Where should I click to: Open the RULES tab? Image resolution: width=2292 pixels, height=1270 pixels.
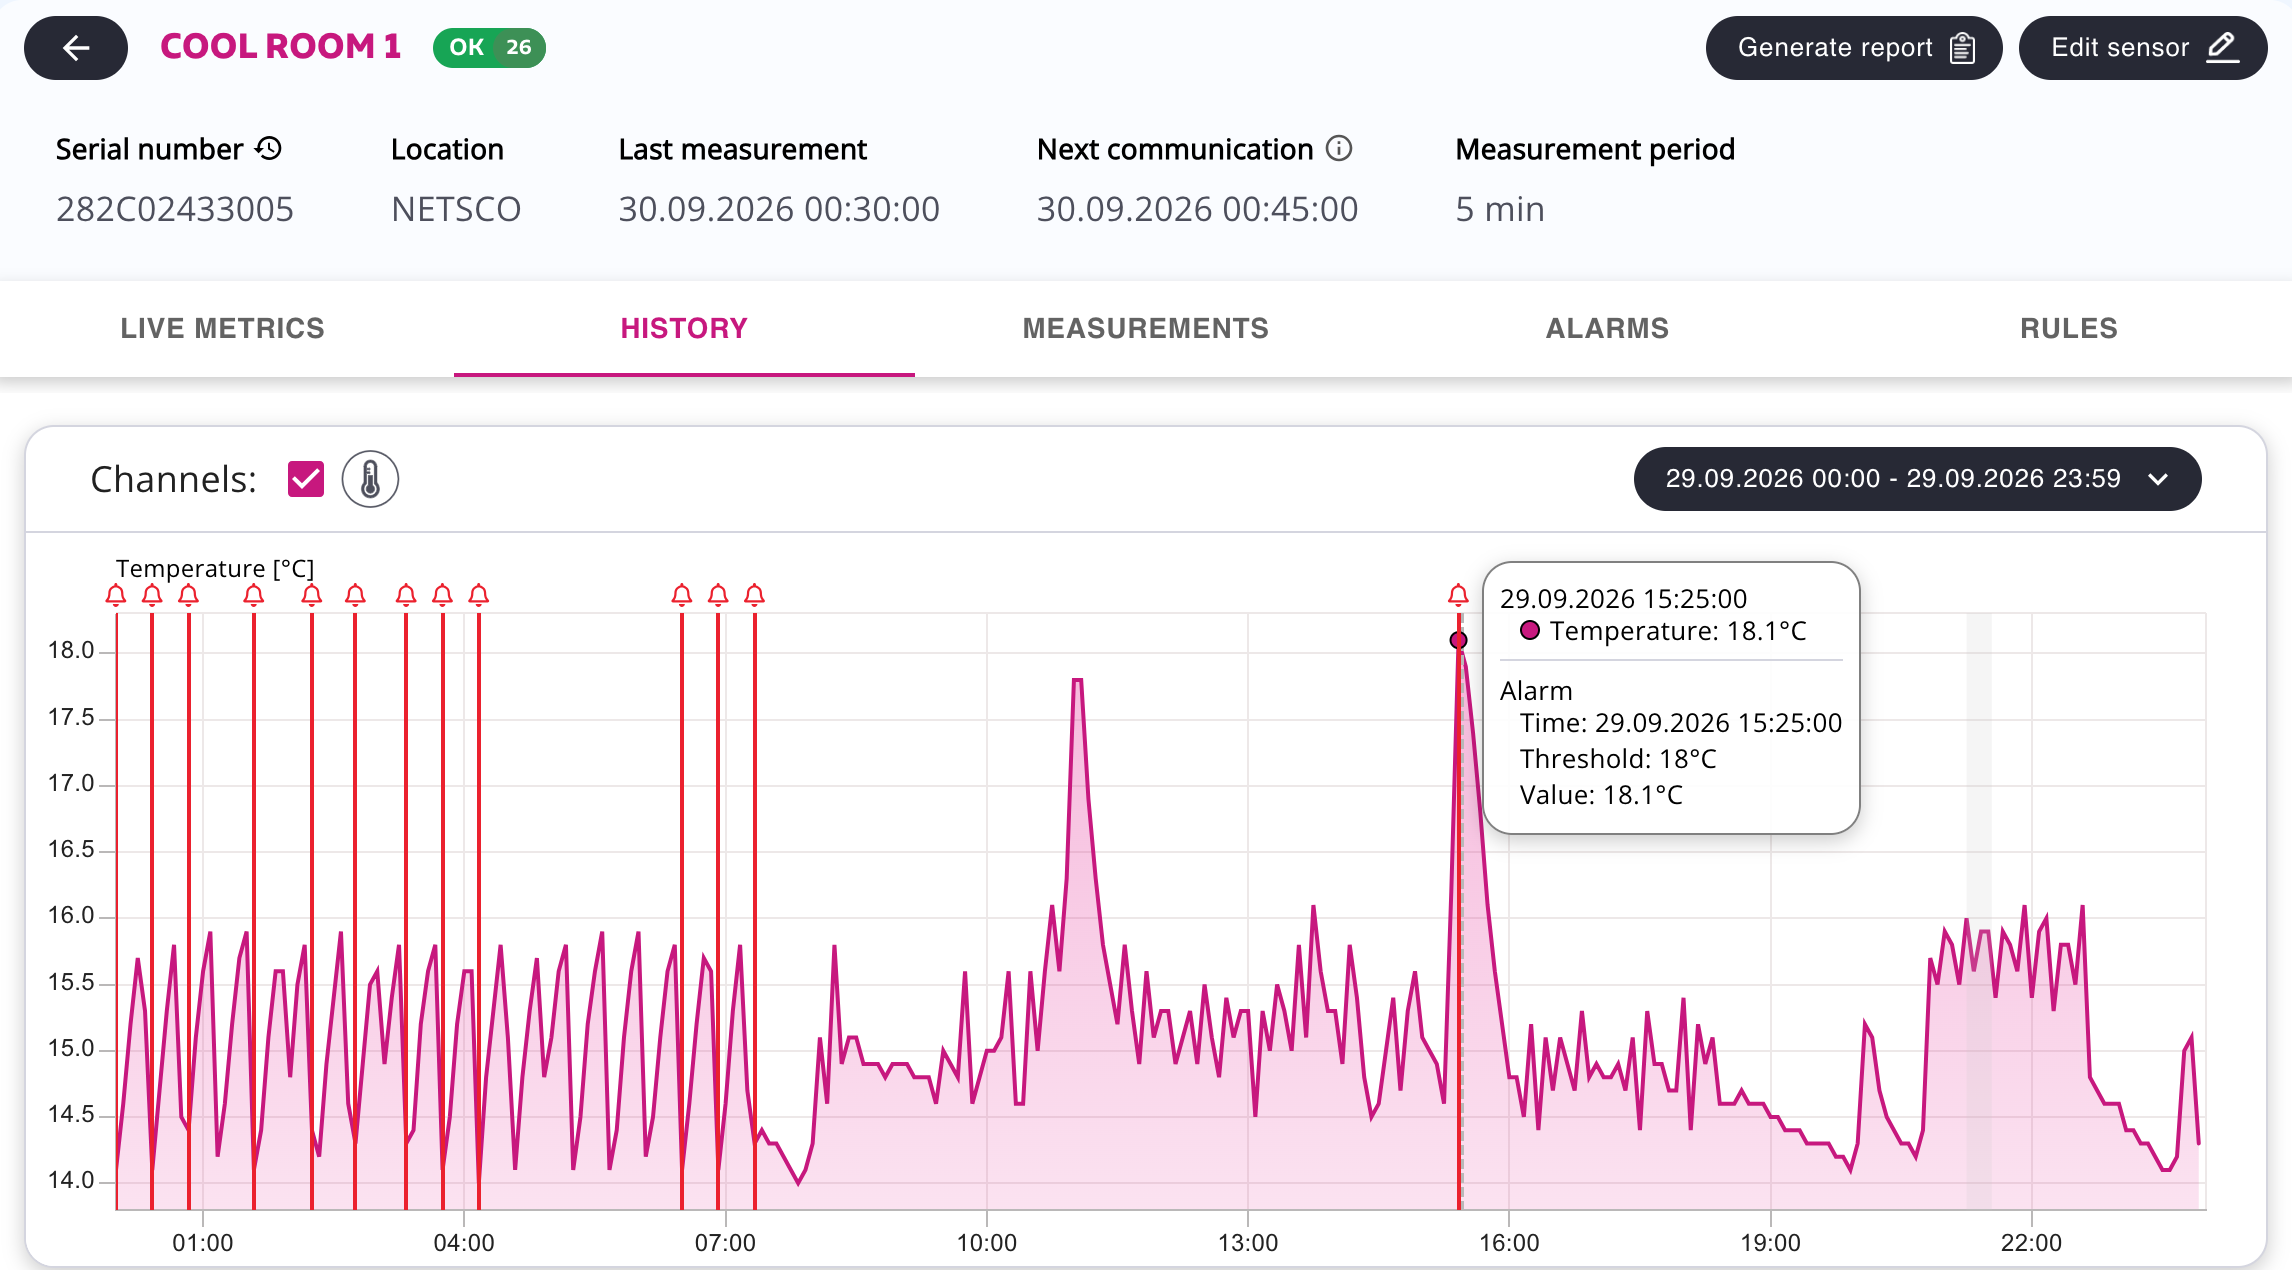click(2069, 328)
